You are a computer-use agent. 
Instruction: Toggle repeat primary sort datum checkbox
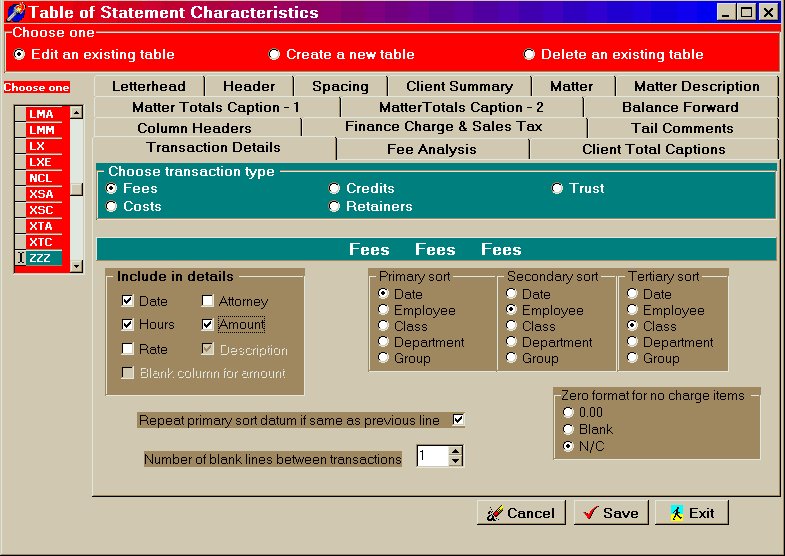point(459,420)
